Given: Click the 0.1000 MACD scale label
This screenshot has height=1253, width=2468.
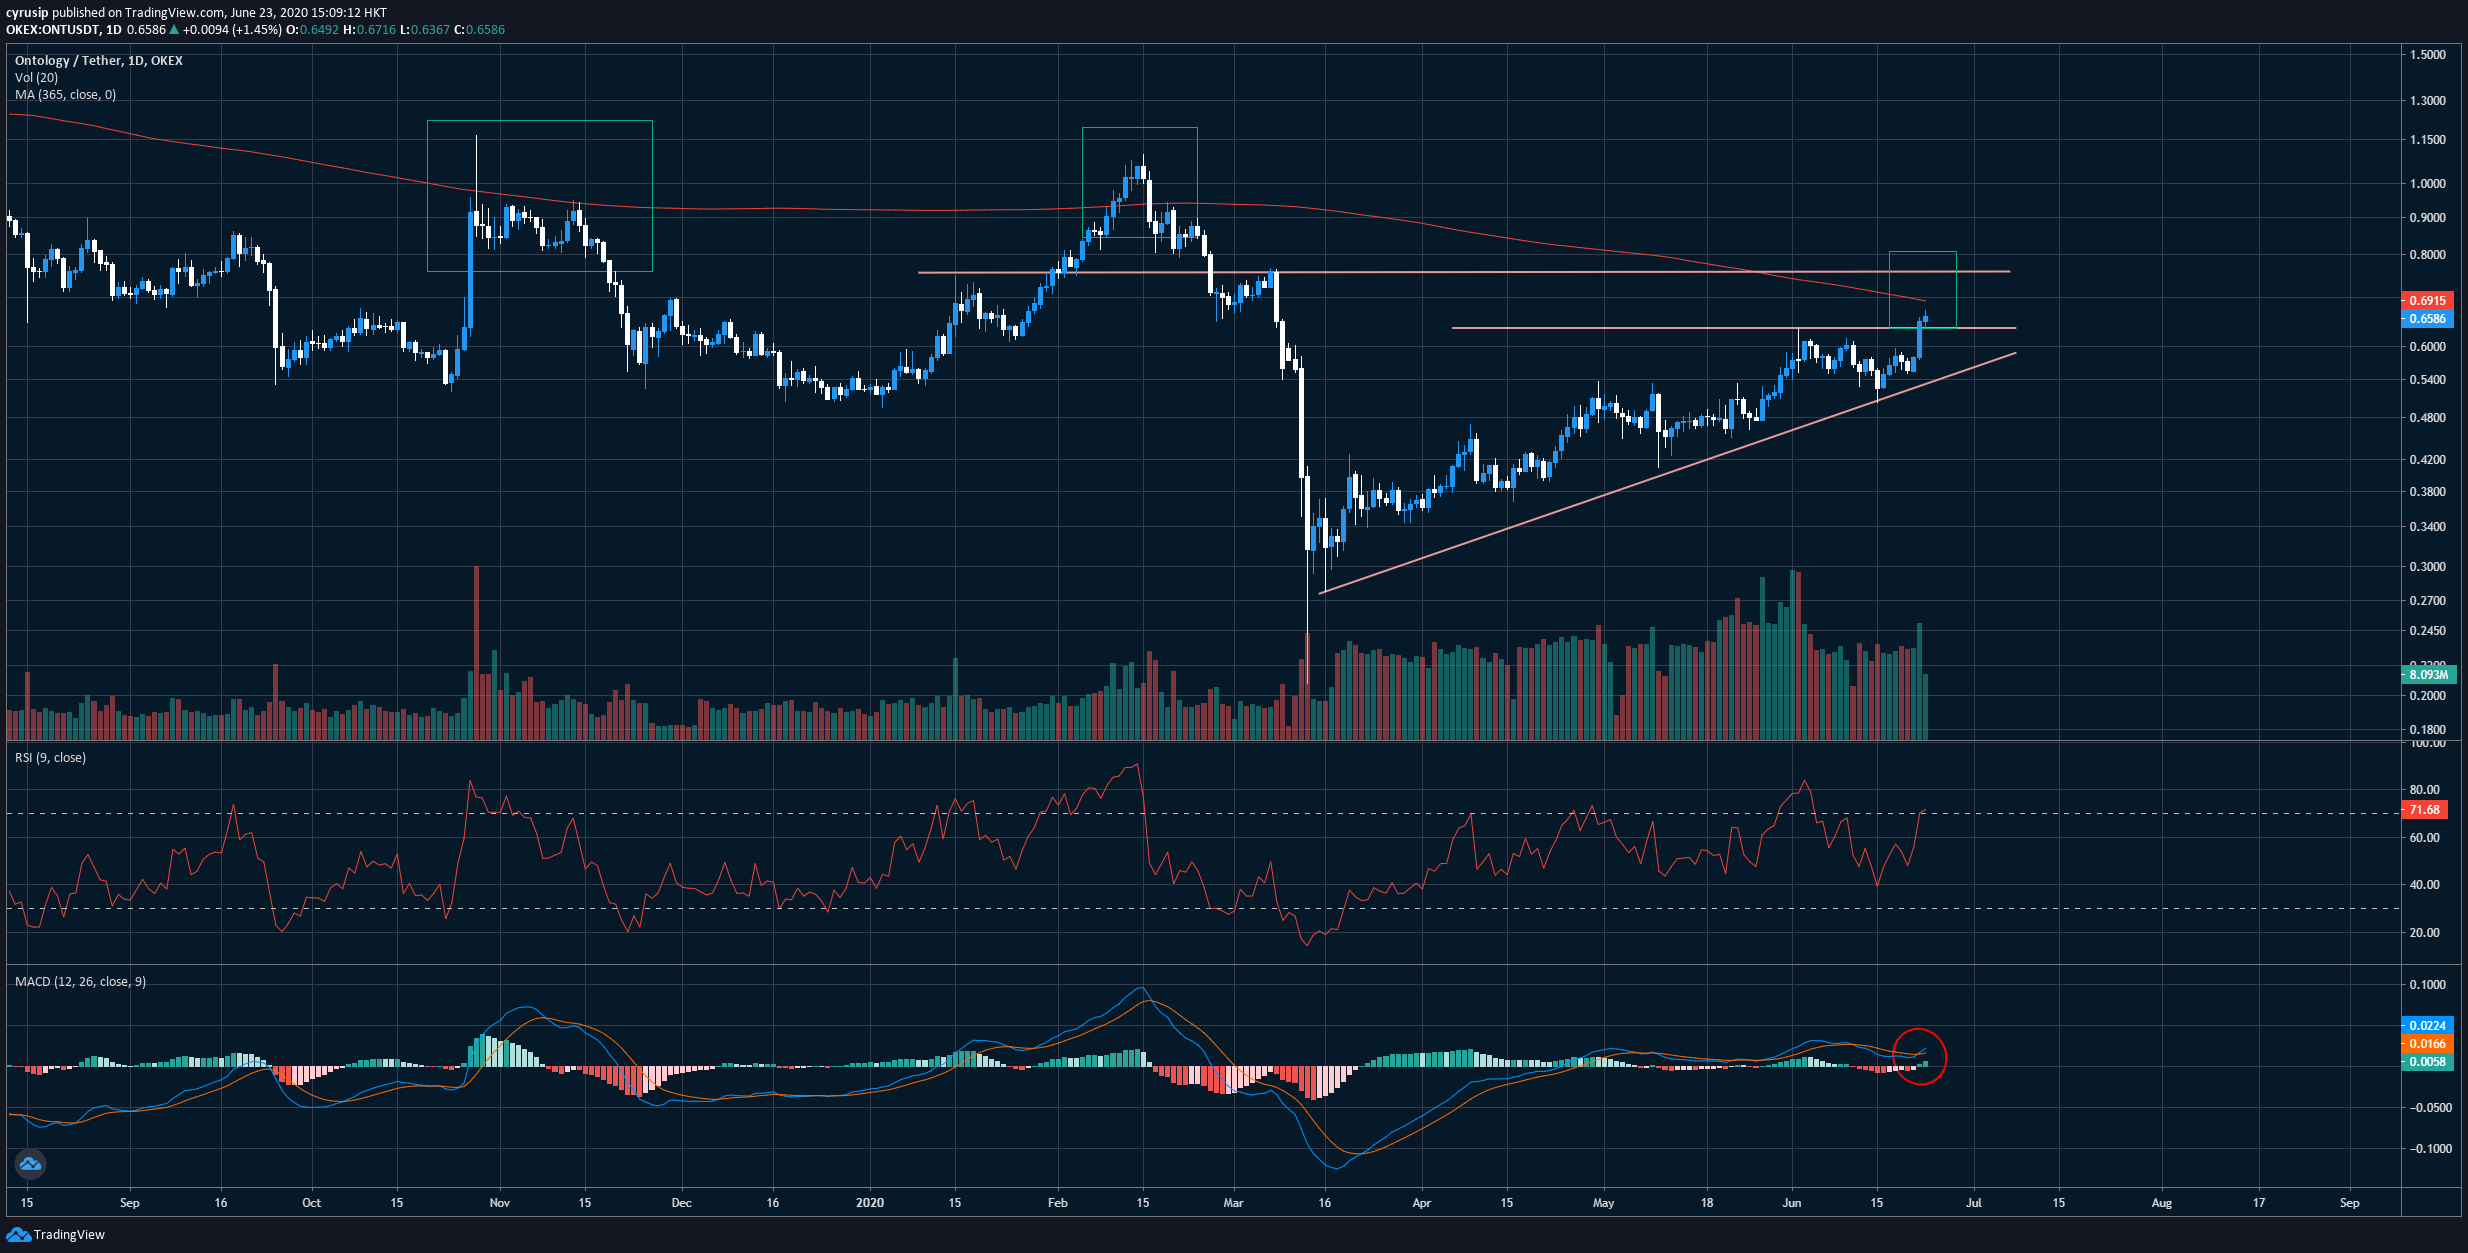Looking at the screenshot, I should 2428,985.
